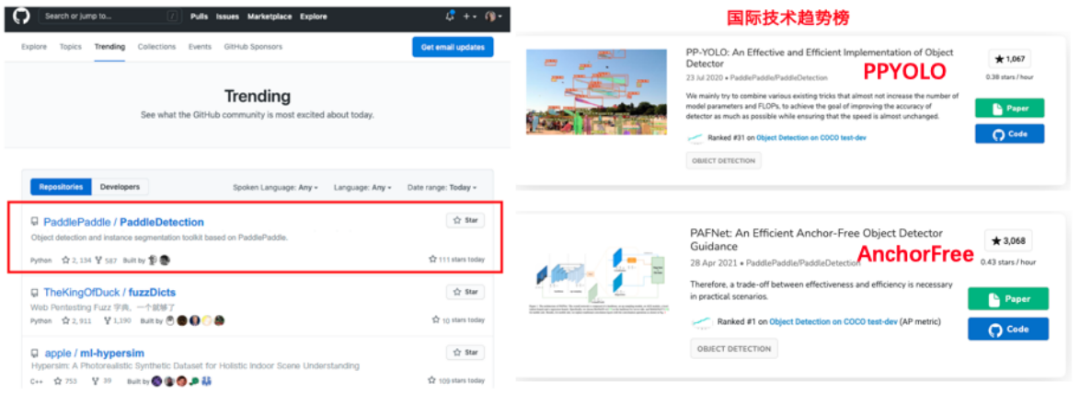Click the PAFNet Ranked #1 chart icon

coord(701,322)
